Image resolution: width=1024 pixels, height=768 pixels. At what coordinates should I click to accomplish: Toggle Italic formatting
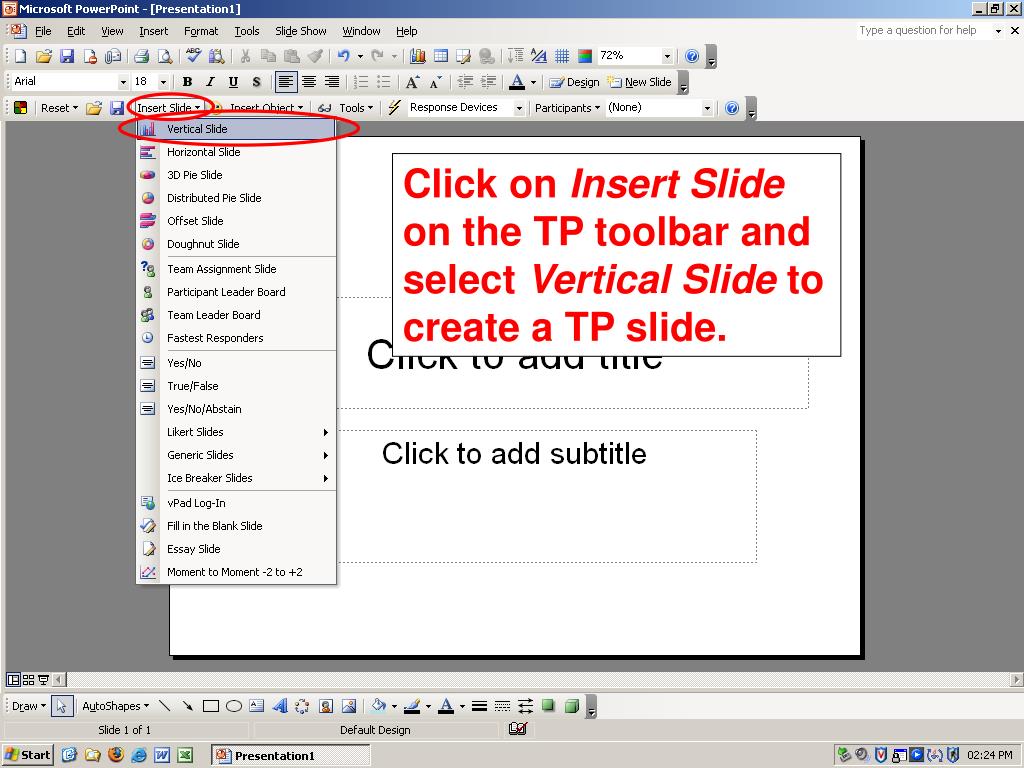point(210,82)
